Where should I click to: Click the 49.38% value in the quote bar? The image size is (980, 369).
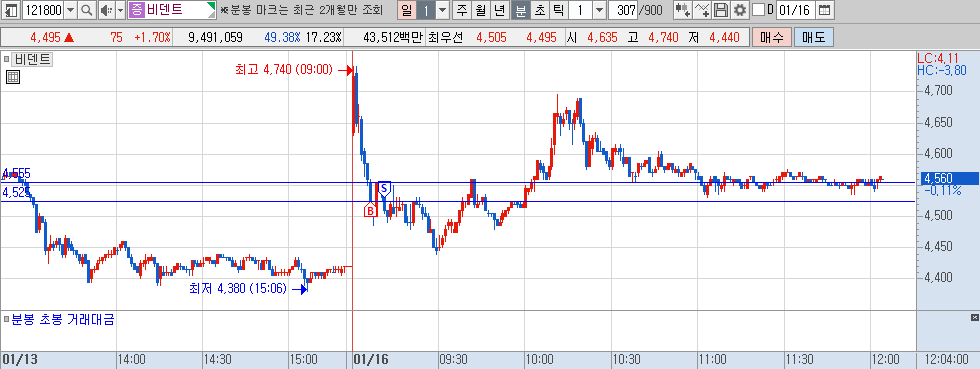(x=282, y=38)
